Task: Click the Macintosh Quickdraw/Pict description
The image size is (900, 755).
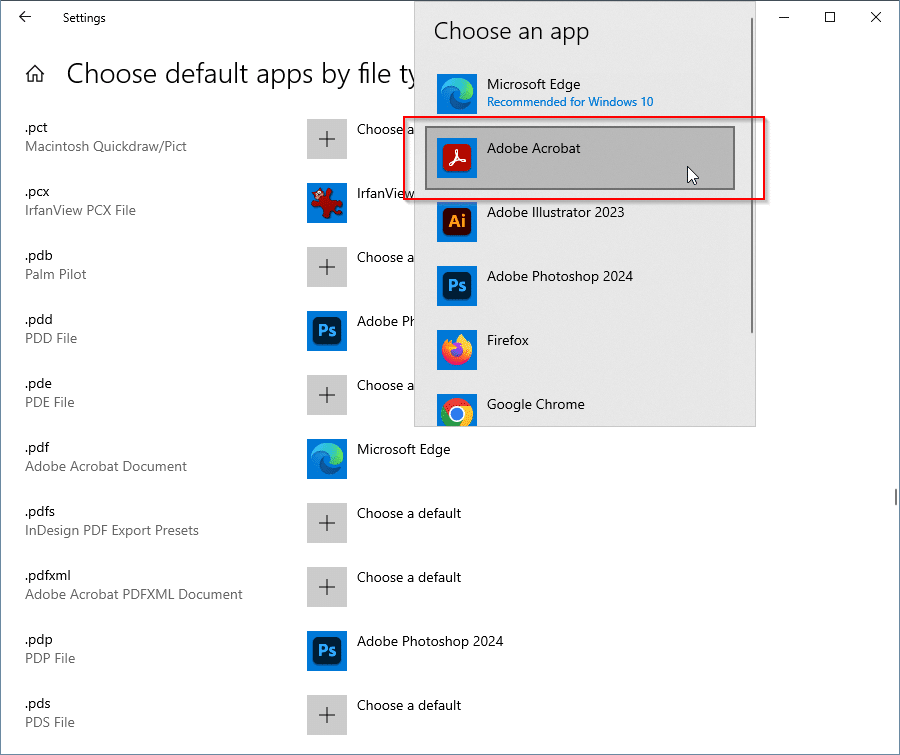Action: (x=106, y=146)
